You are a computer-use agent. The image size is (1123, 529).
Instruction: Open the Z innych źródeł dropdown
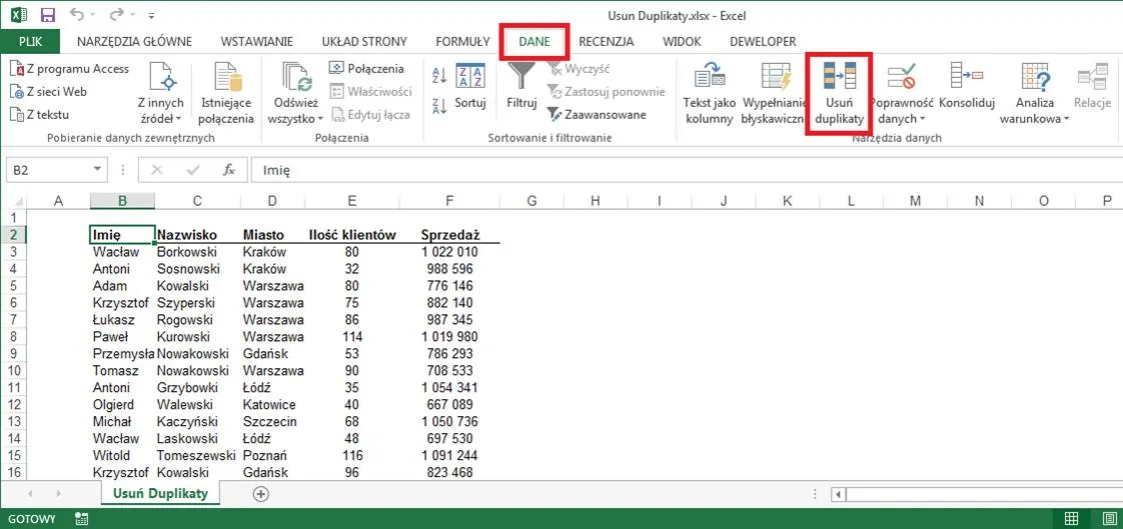[160, 119]
